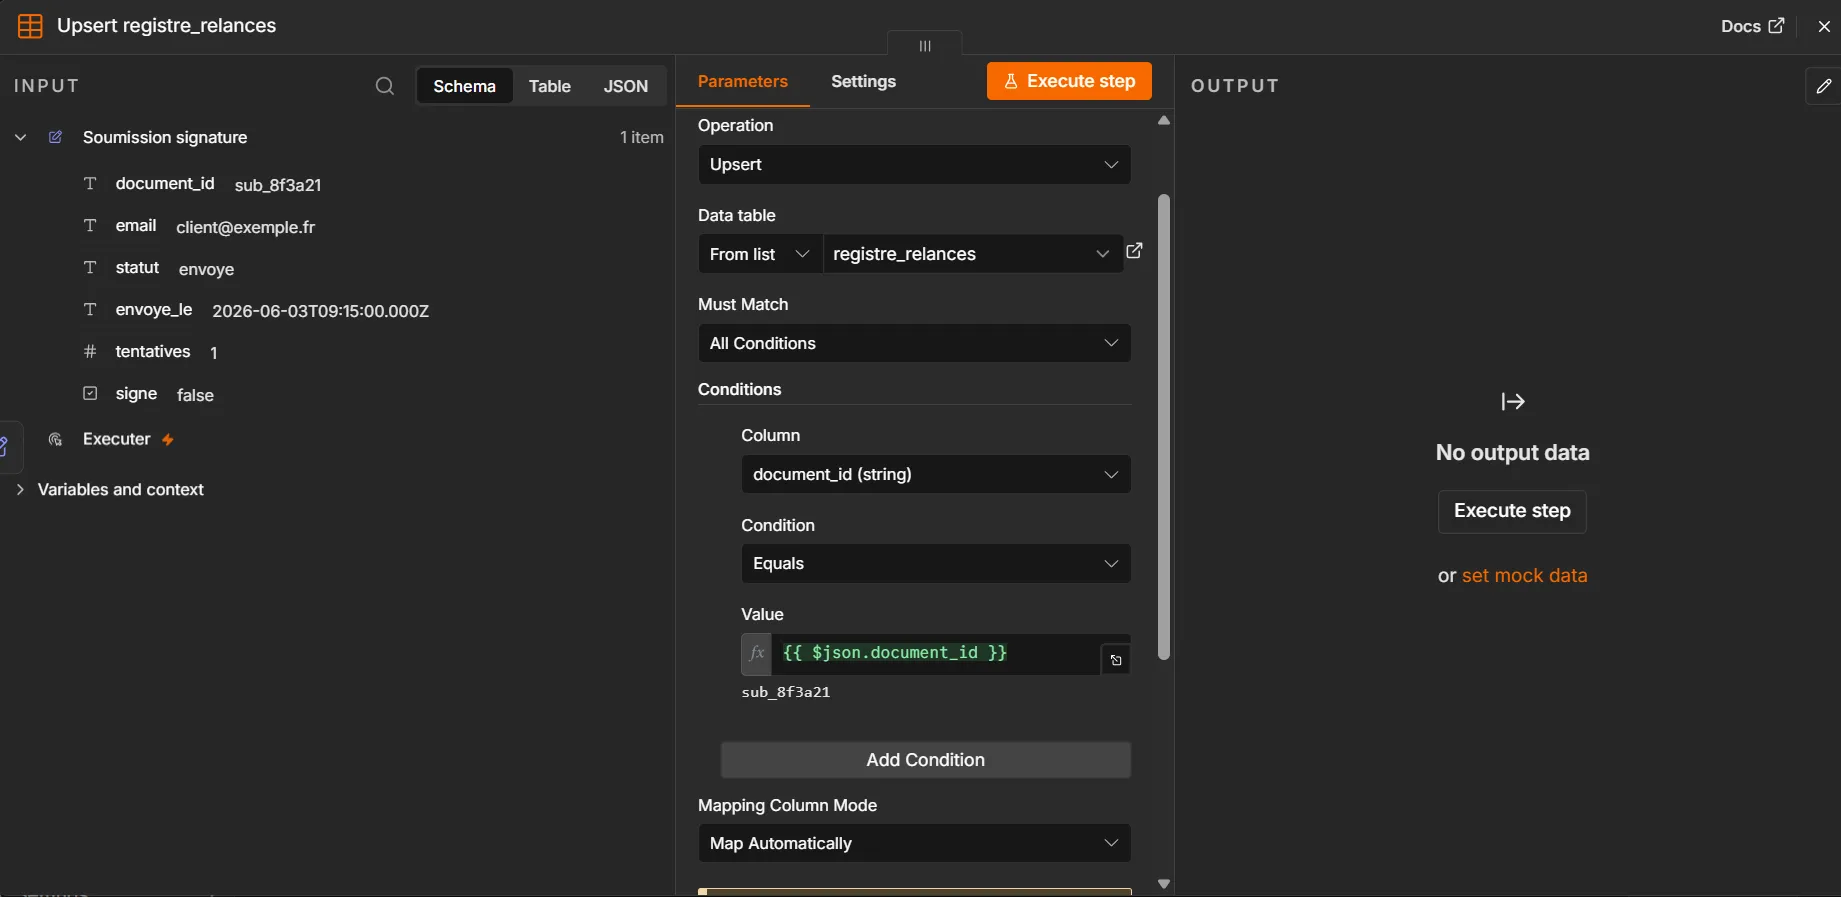Click the output arrow icon above No output data
1841x897 pixels.
1513,401
